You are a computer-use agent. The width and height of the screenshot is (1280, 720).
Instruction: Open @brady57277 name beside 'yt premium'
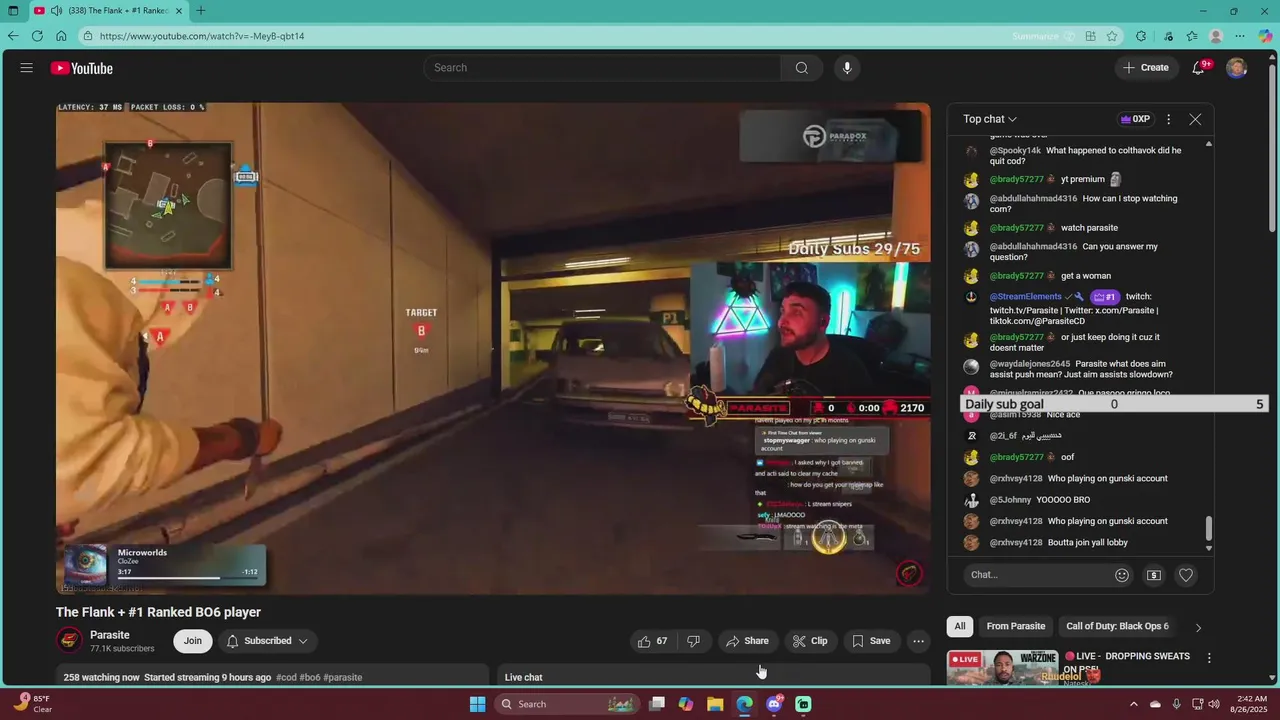click(x=1017, y=180)
